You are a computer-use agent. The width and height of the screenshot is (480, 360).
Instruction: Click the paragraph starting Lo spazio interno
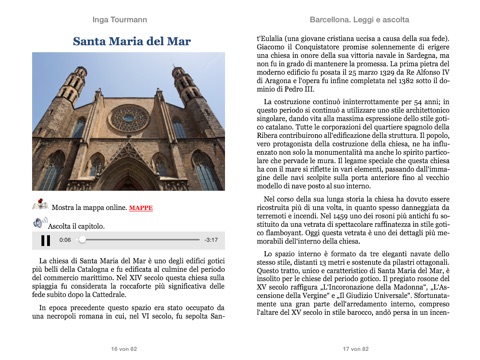(x=353, y=283)
